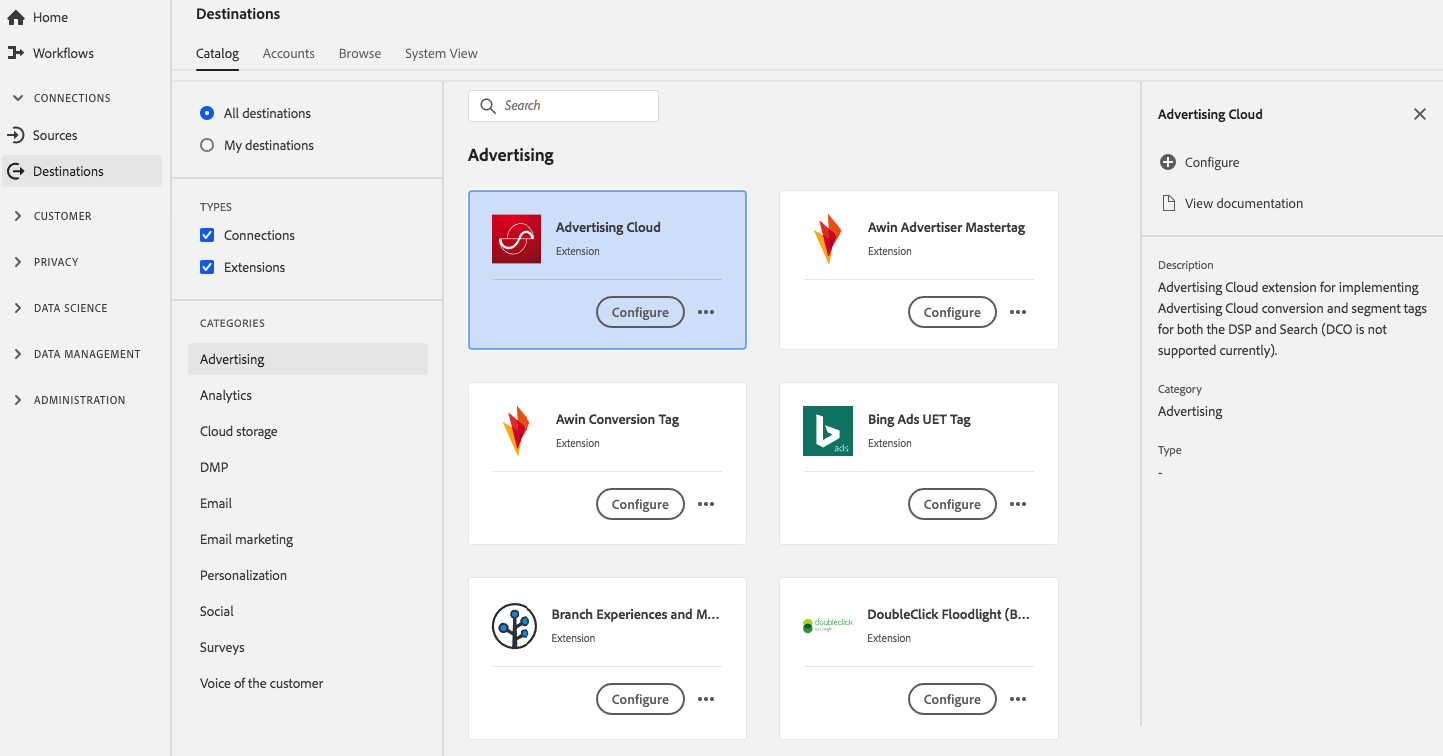The image size is (1443, 756).
Task: Open more options for Branch Experiences card
Action: 706,699
